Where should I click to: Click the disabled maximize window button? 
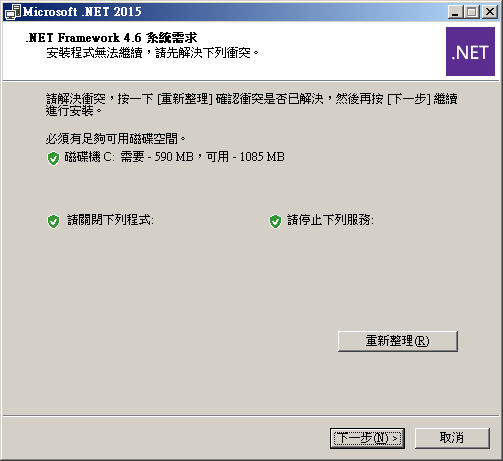tap(472, 12)
